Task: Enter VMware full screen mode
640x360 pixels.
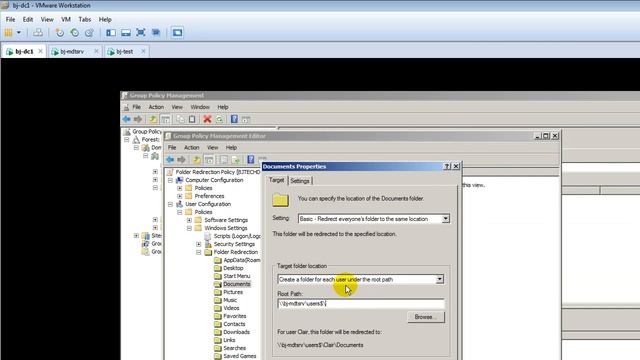Action: coord(141,33)
